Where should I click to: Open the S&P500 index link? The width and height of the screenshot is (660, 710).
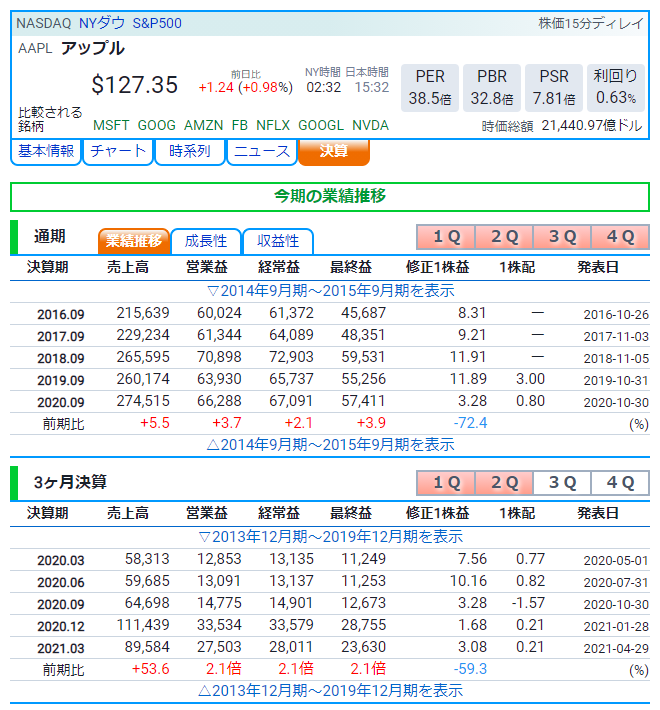157,23
